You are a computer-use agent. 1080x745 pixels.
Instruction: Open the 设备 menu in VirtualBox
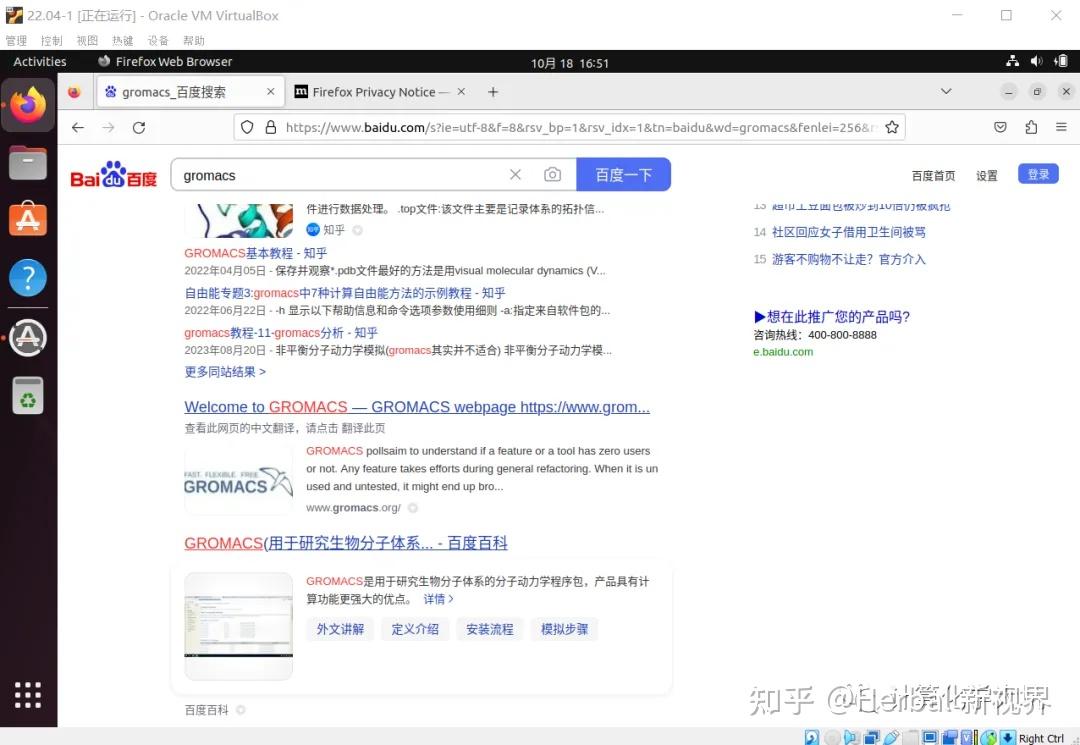pyautogui.click(x=157, y=40)
